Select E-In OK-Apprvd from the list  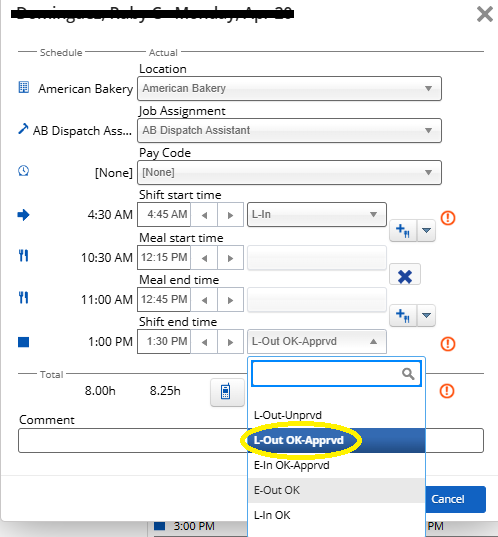click(336, 465)
